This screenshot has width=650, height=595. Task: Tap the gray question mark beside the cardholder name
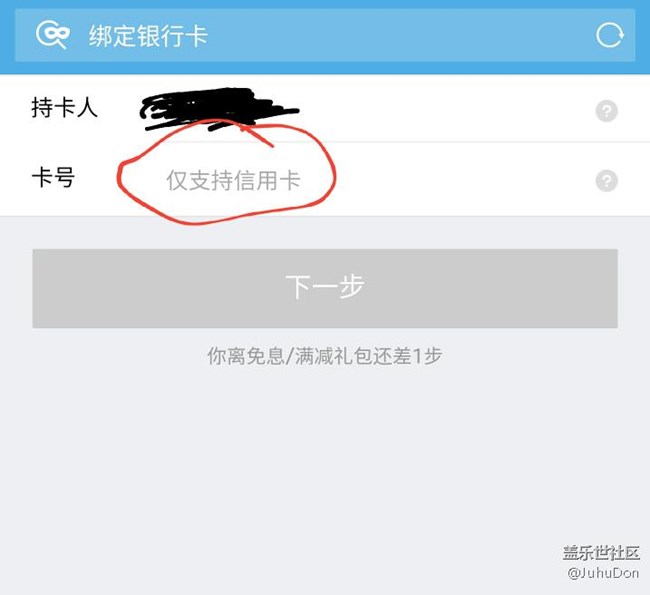[606, 111]
